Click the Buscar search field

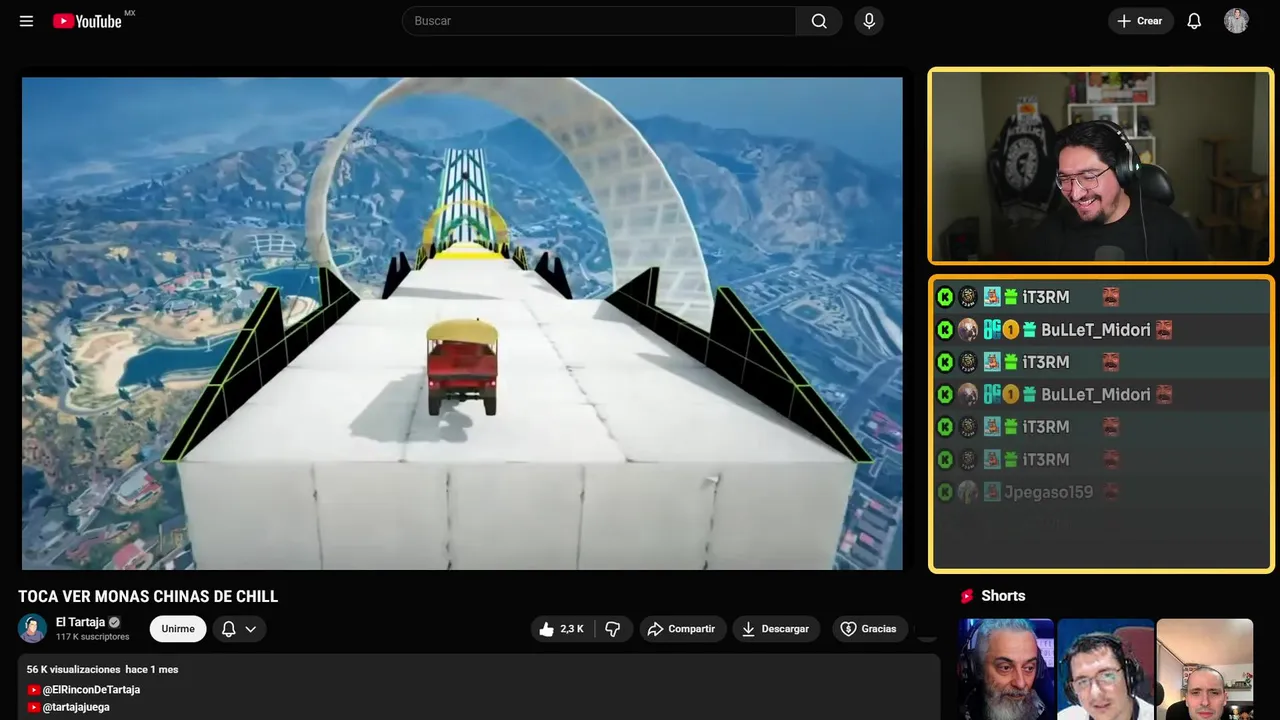click(599, 21)
